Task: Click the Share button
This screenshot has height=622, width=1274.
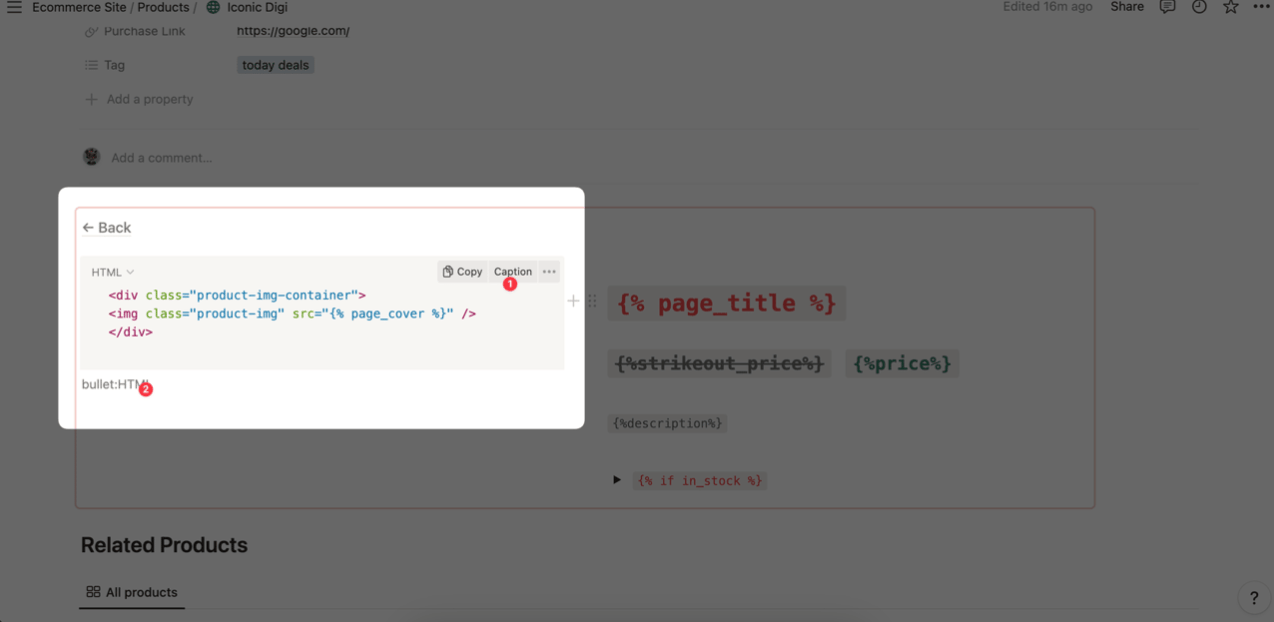Action: (x=1127, y=7)
